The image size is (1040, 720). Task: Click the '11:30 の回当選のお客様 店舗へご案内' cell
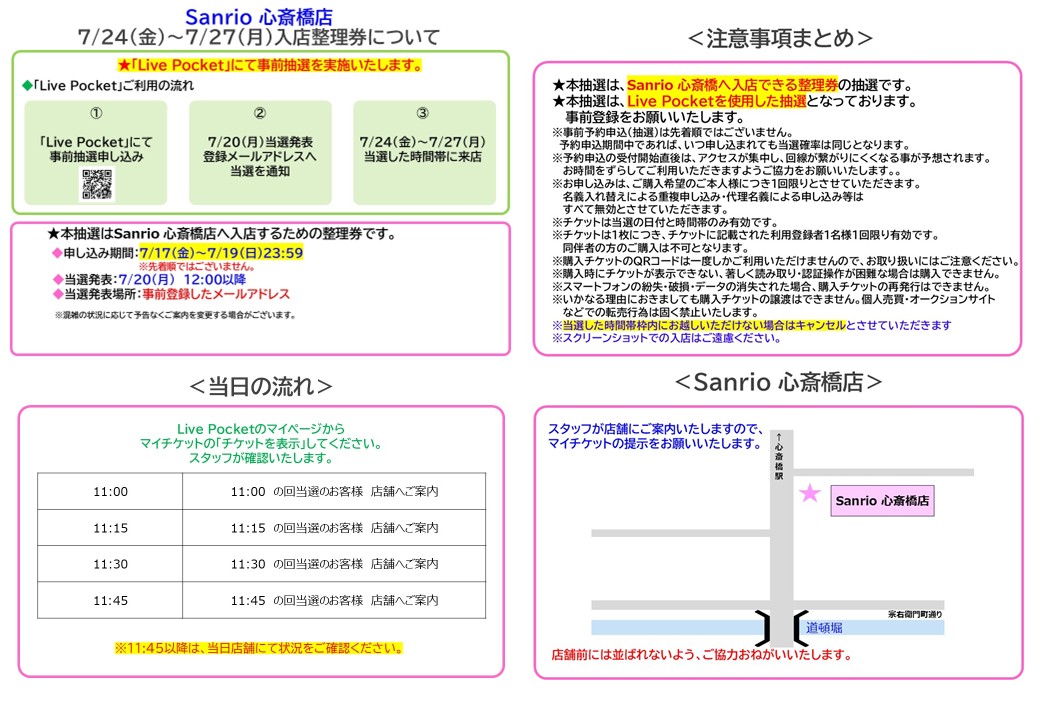(334, 564)
